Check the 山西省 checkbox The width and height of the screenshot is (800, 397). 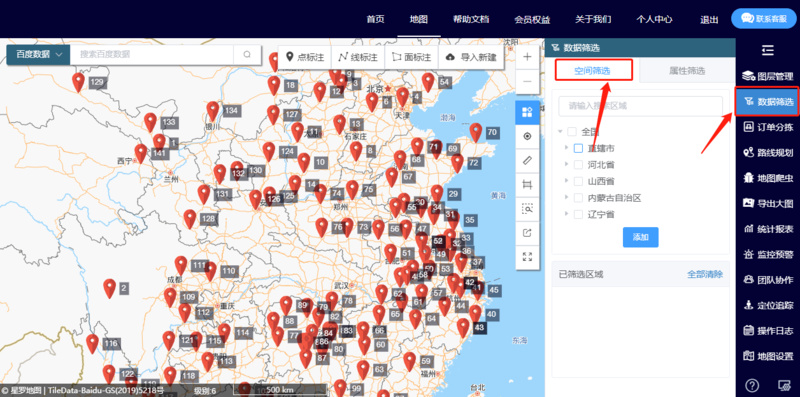pos(578,181)
